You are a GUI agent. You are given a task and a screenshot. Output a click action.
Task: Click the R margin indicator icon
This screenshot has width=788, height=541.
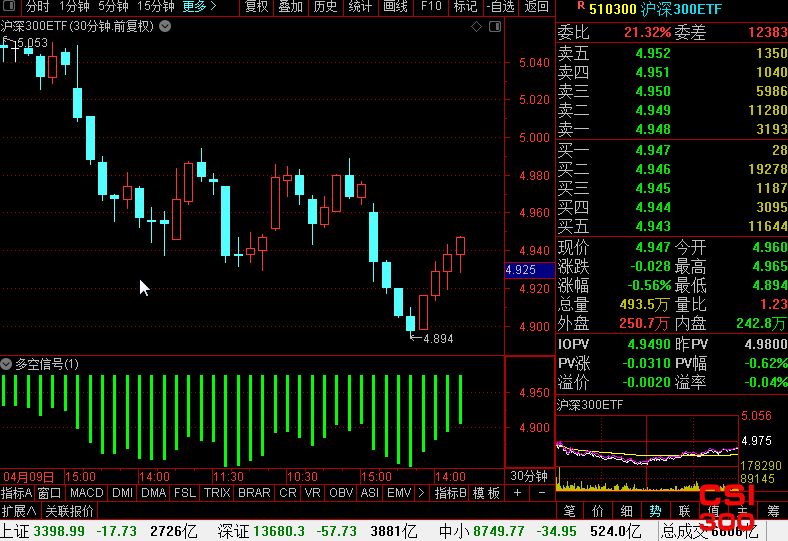tap(581, 6)
